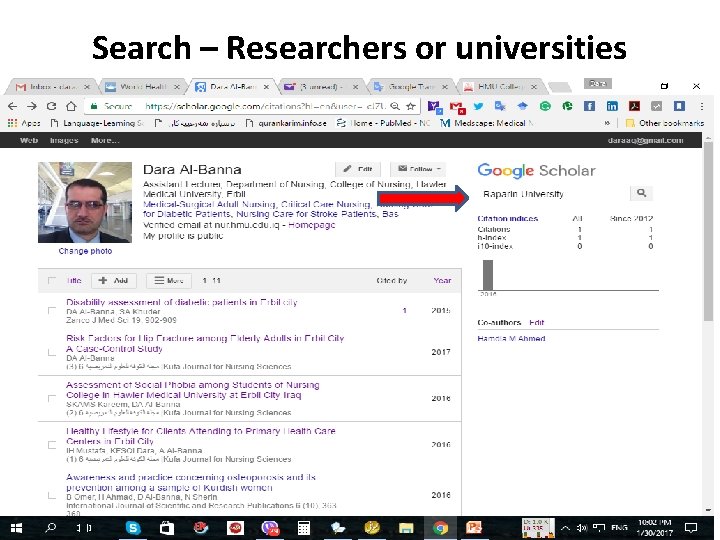The height and width of the screenshot is (540, 720).
Task: Open the Other bookmarks folder
Action: (x=665, y=123)
